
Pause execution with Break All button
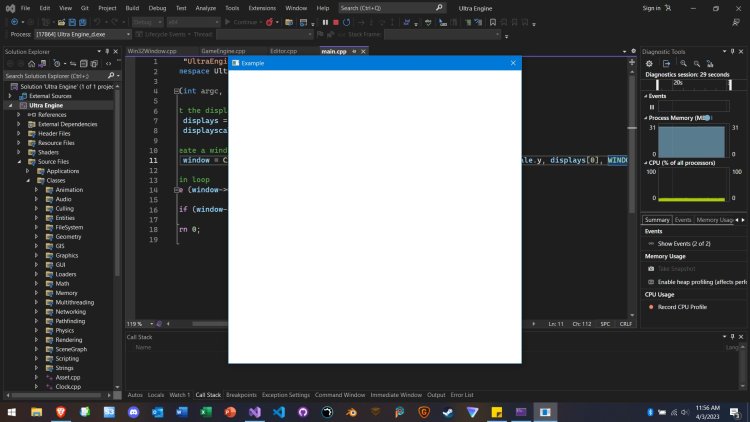(324, 21)
